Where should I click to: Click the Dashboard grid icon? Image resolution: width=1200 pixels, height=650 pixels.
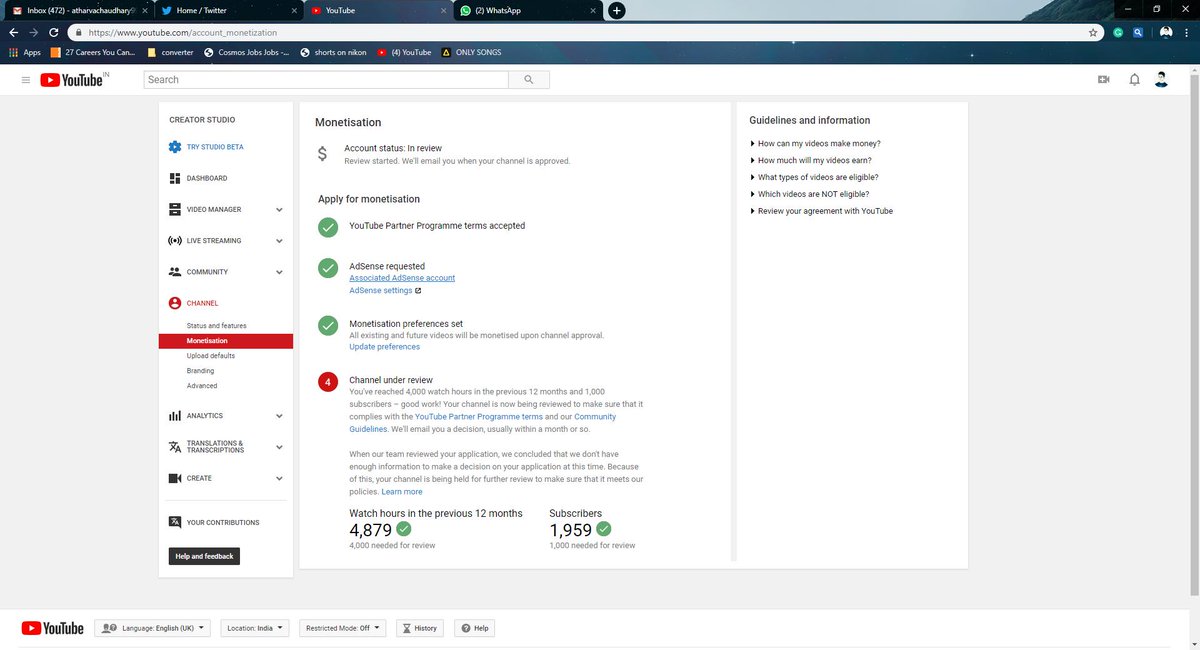(x=175, y=178)
